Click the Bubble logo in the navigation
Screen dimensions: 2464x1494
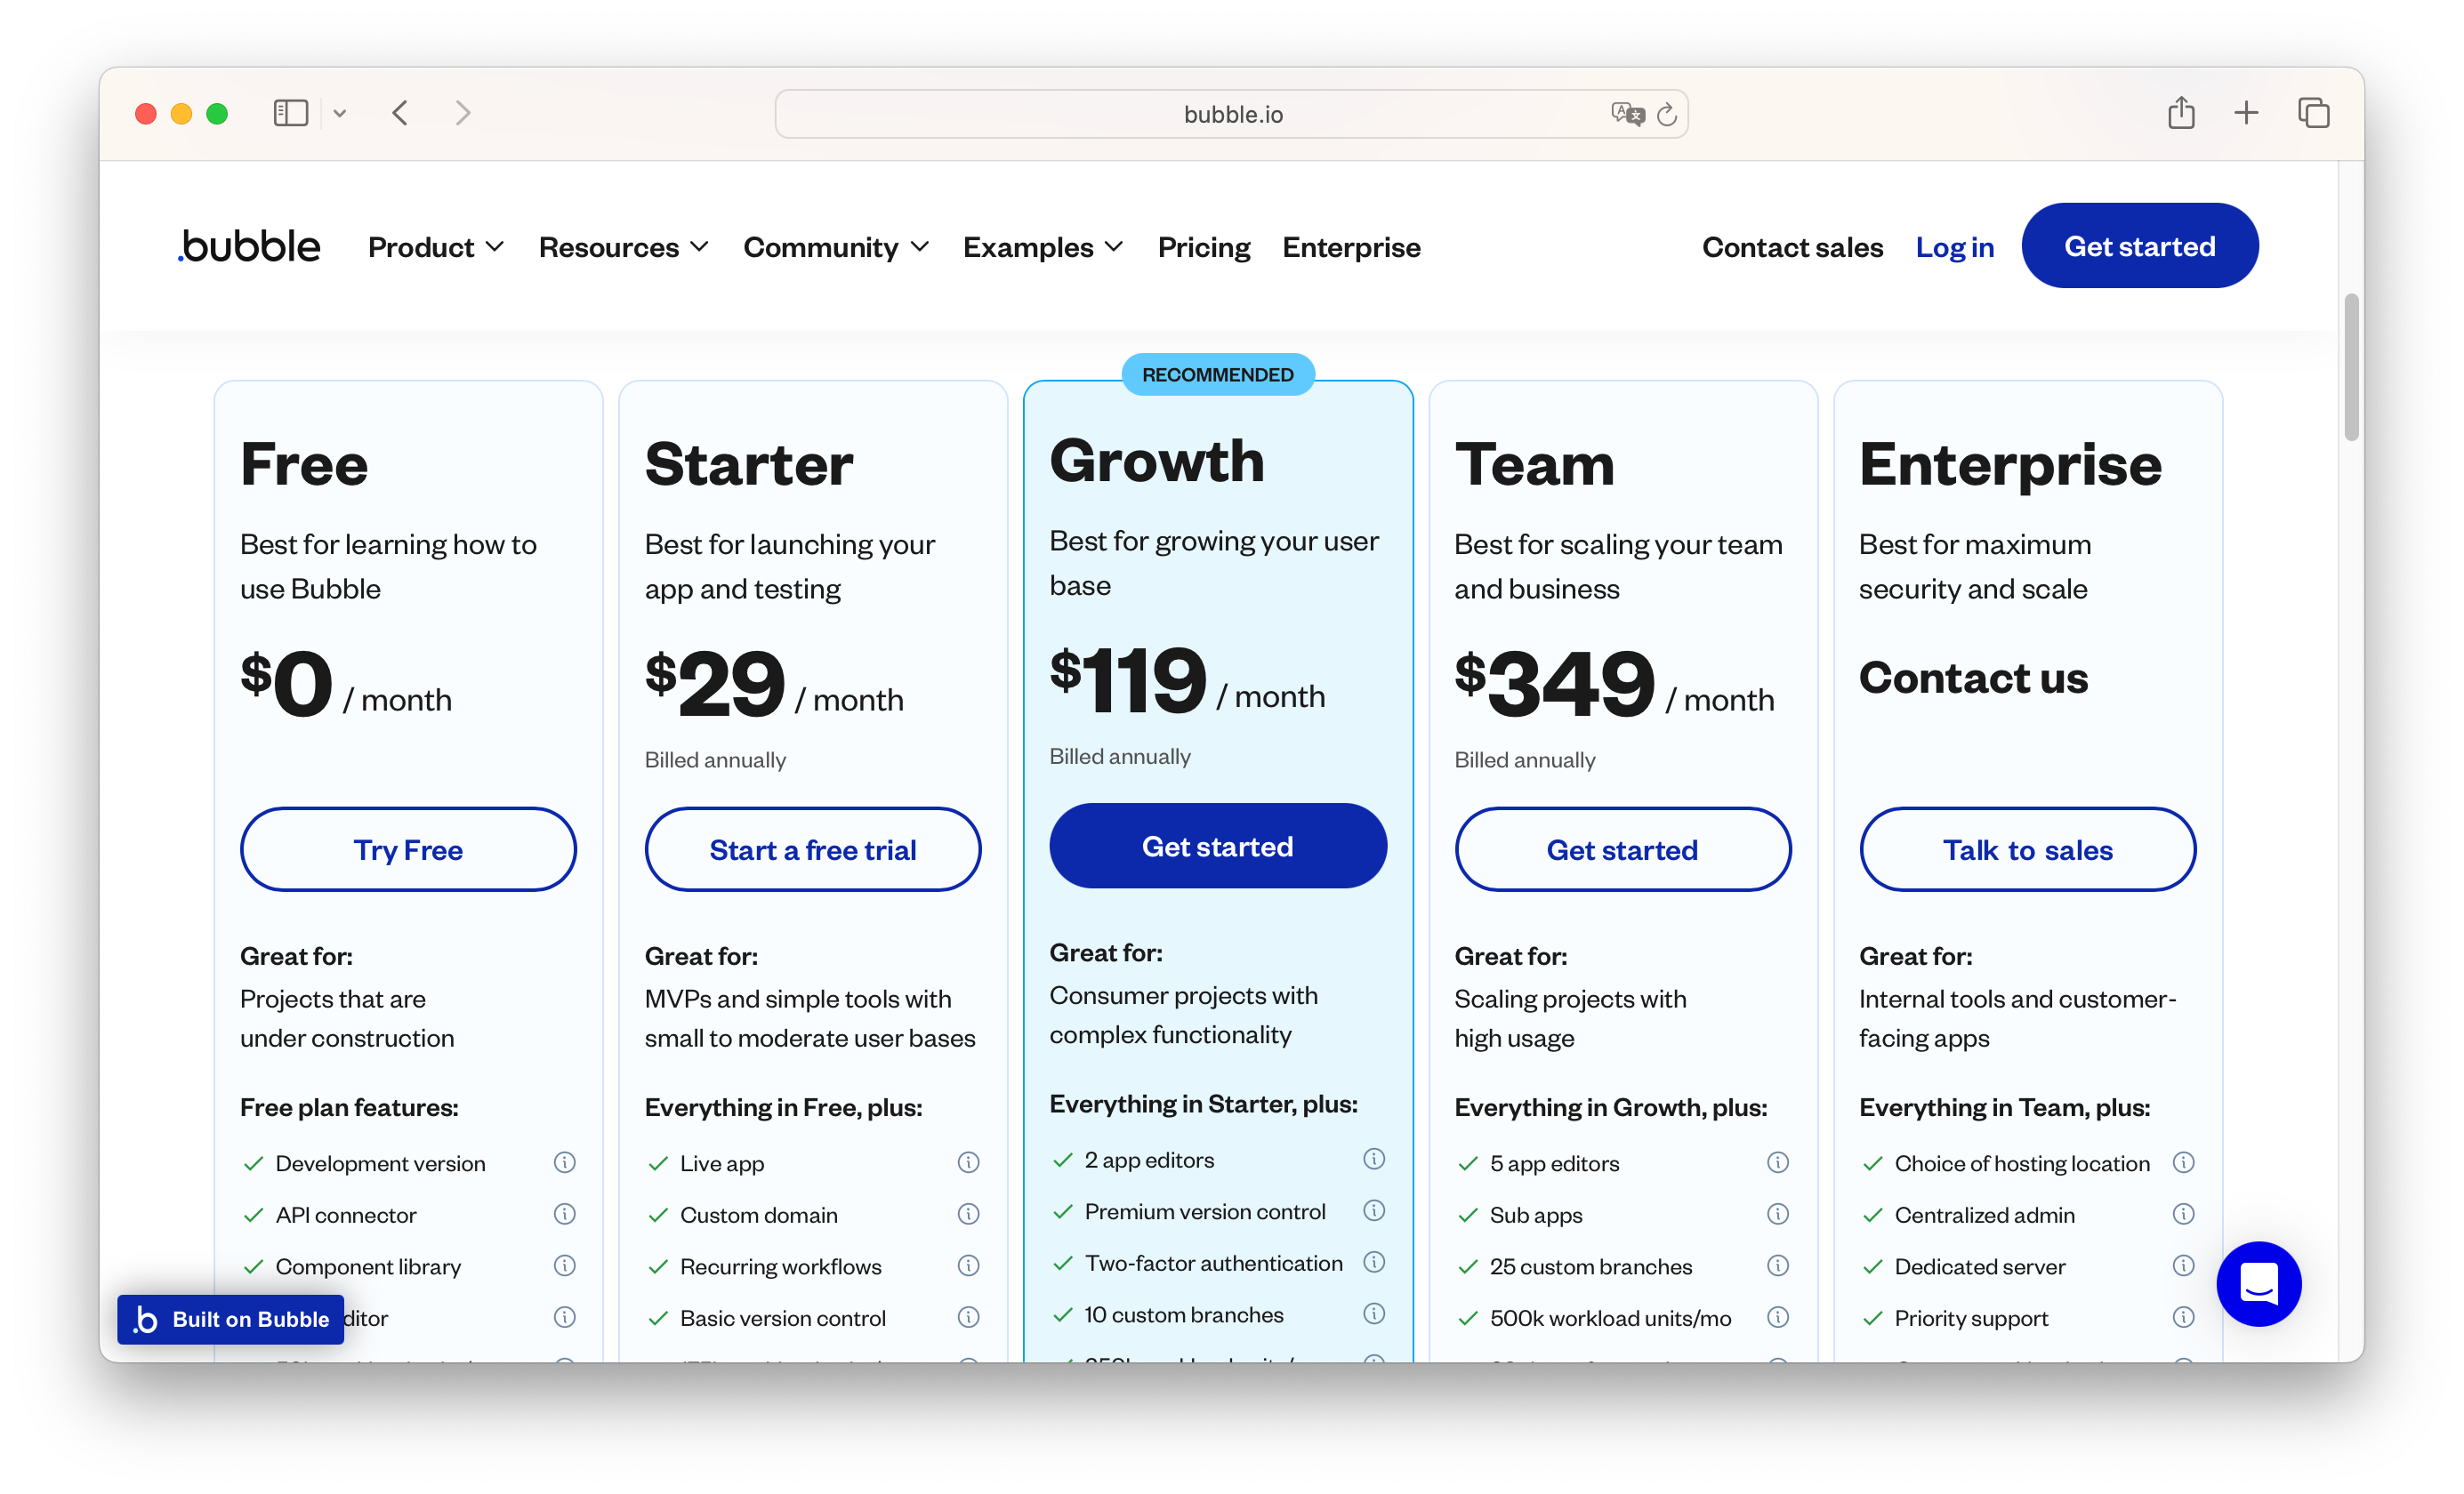(x=248, y=246)
